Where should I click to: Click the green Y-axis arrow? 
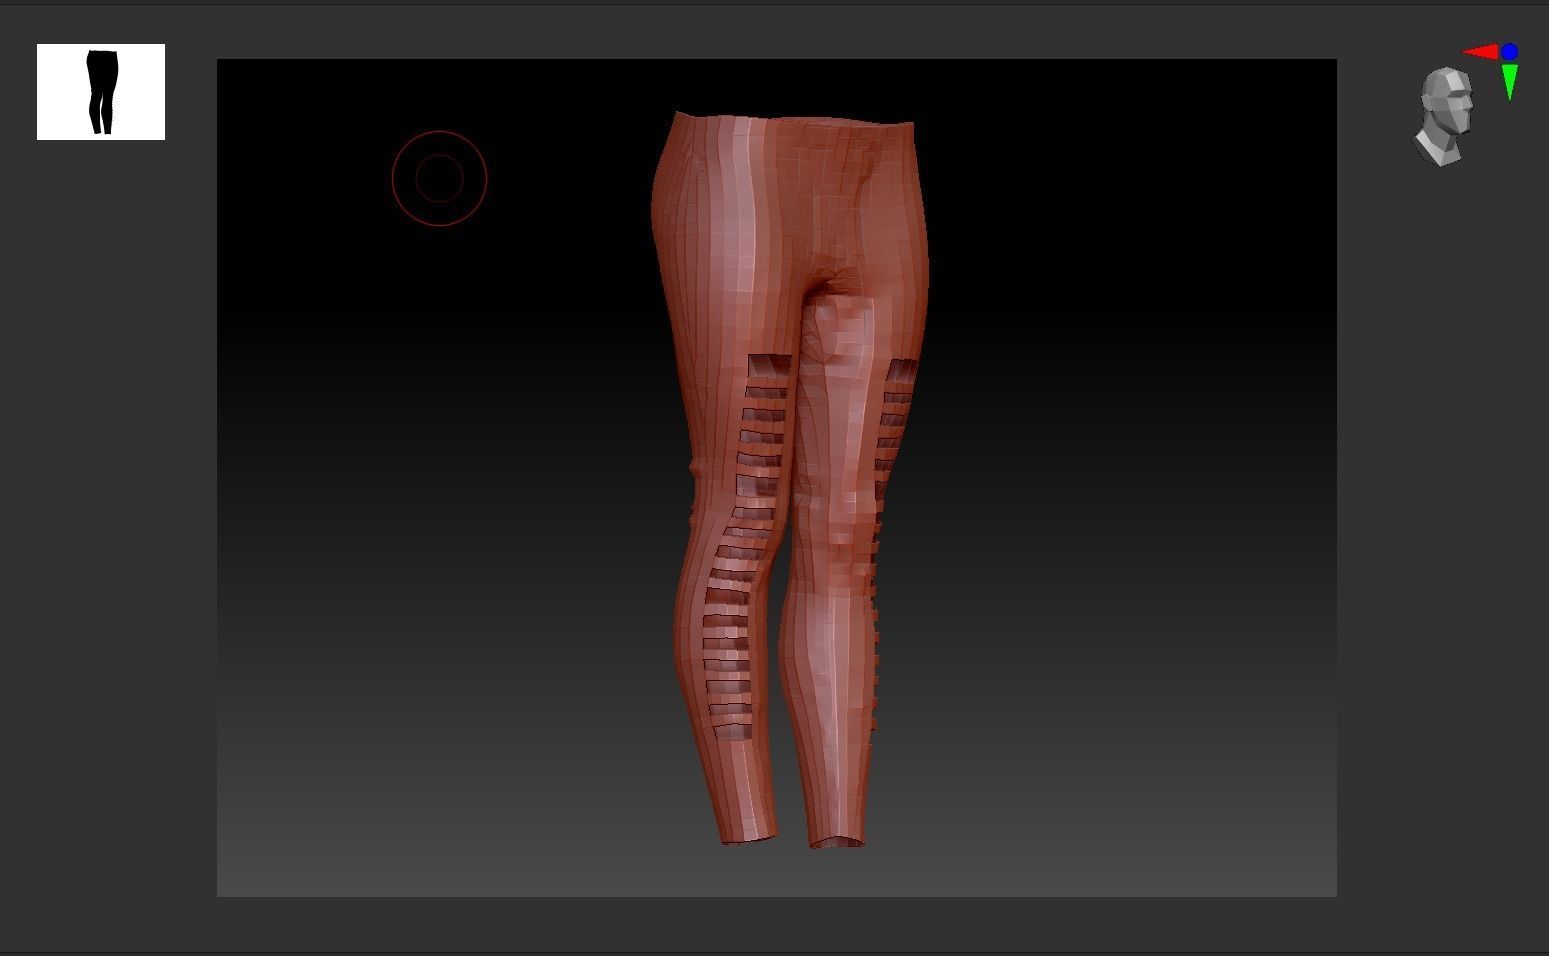coord(1510,82)
